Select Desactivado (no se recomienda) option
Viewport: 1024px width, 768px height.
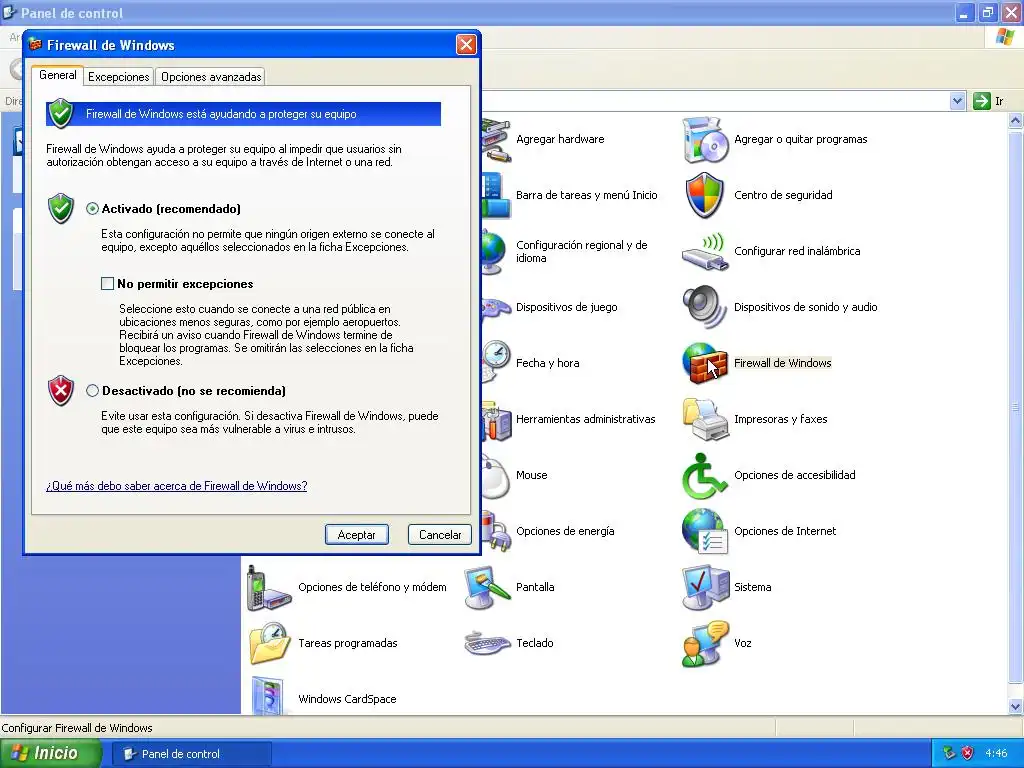pyautogui.click(x=92, y=391)
